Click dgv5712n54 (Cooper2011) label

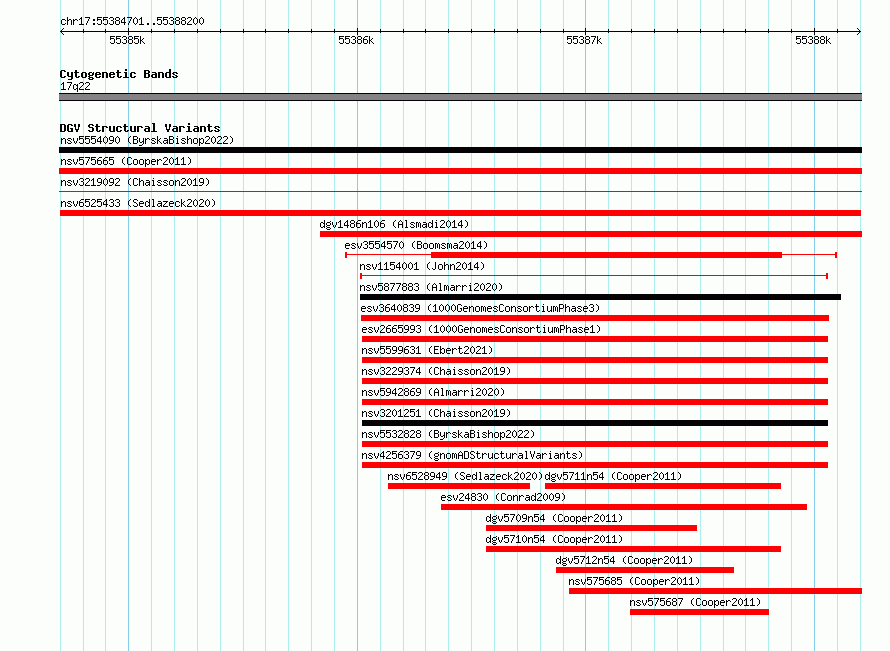tap(624, 560)
